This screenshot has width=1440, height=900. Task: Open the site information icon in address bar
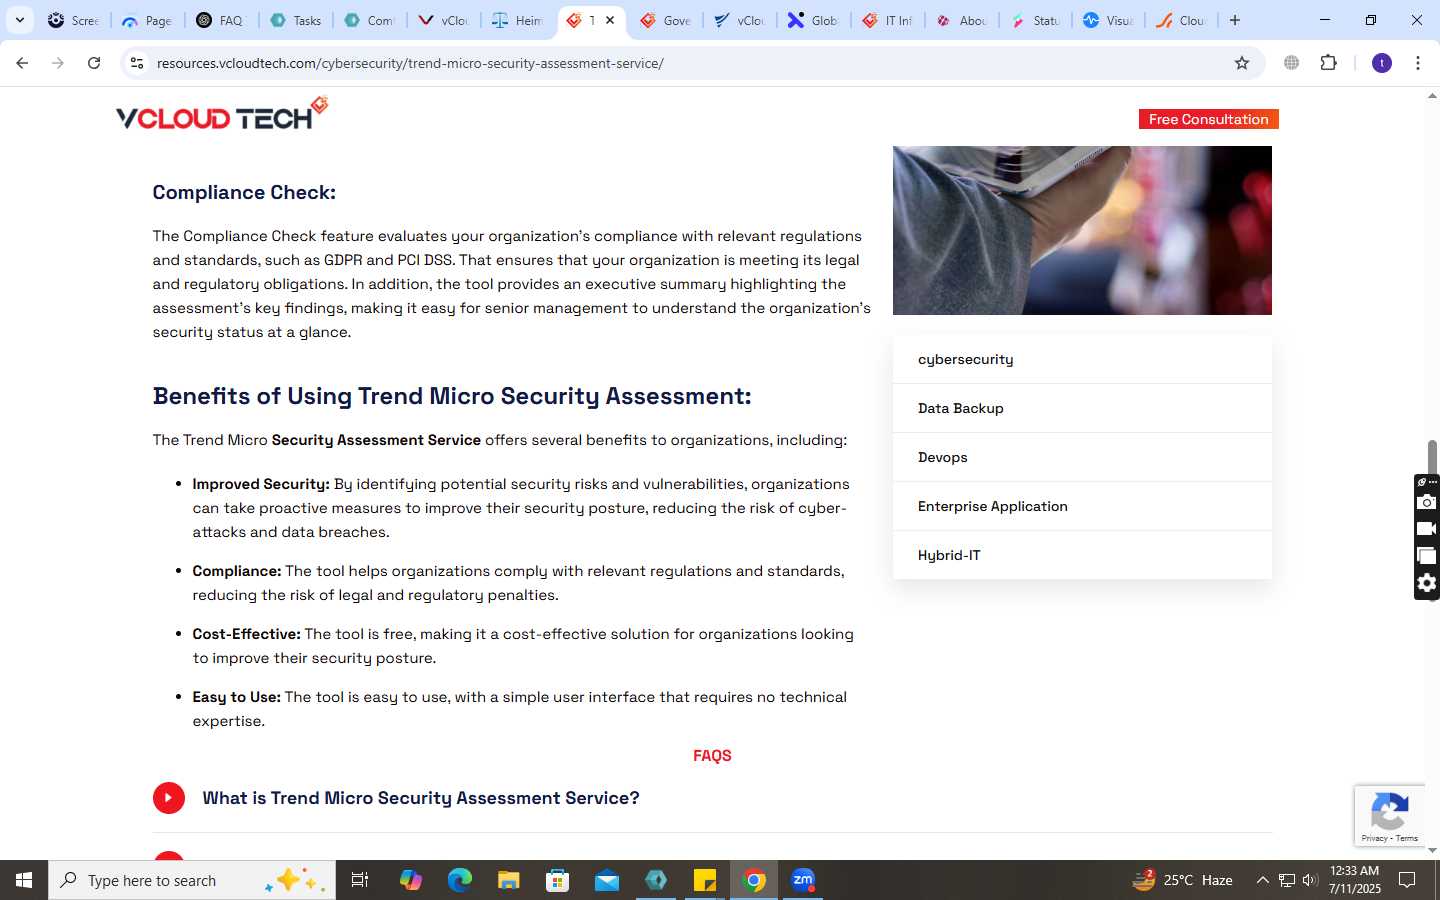tap(137, 63)
